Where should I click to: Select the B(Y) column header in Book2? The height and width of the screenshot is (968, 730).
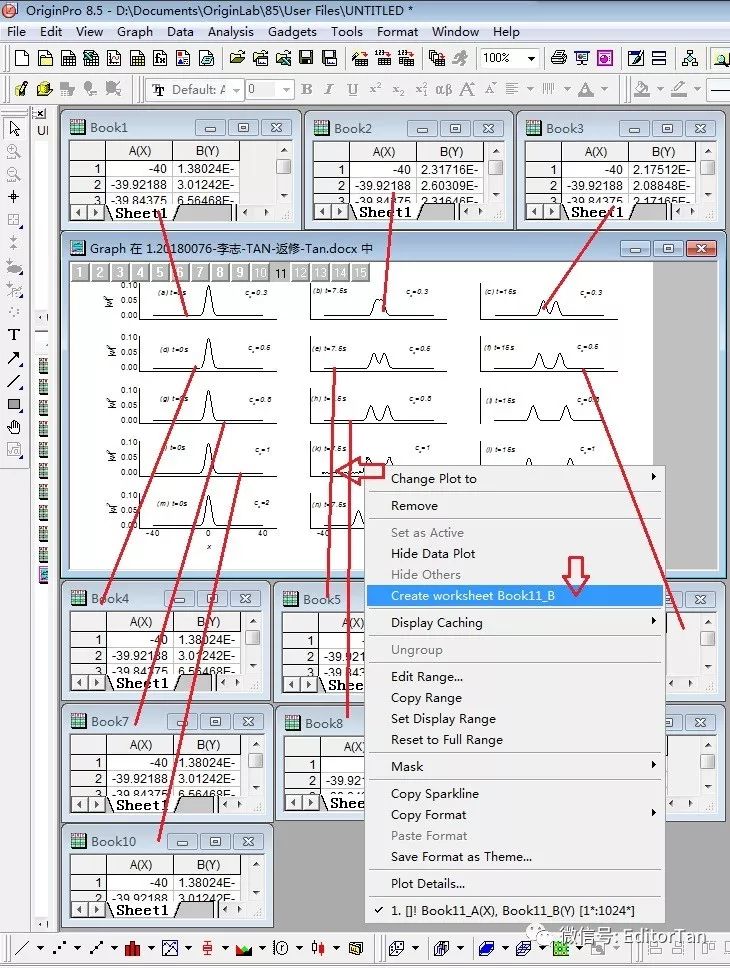pos(451,152)
